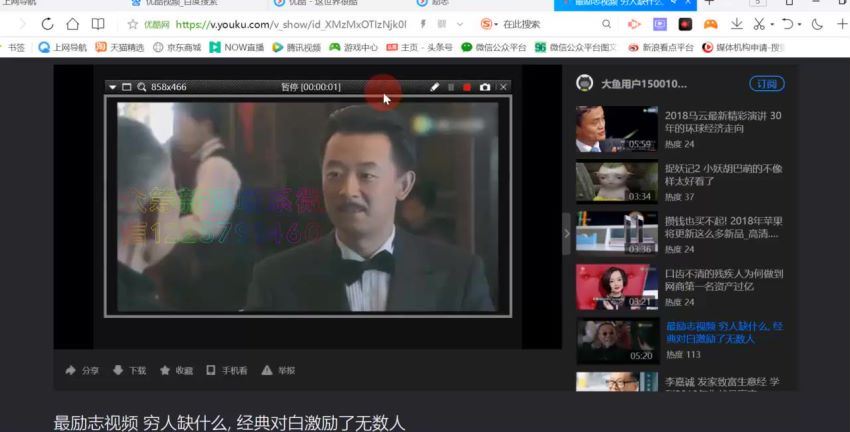Open the browser downloads icon
This screenshot has width=850, height=432.
(x=736, y=24)
